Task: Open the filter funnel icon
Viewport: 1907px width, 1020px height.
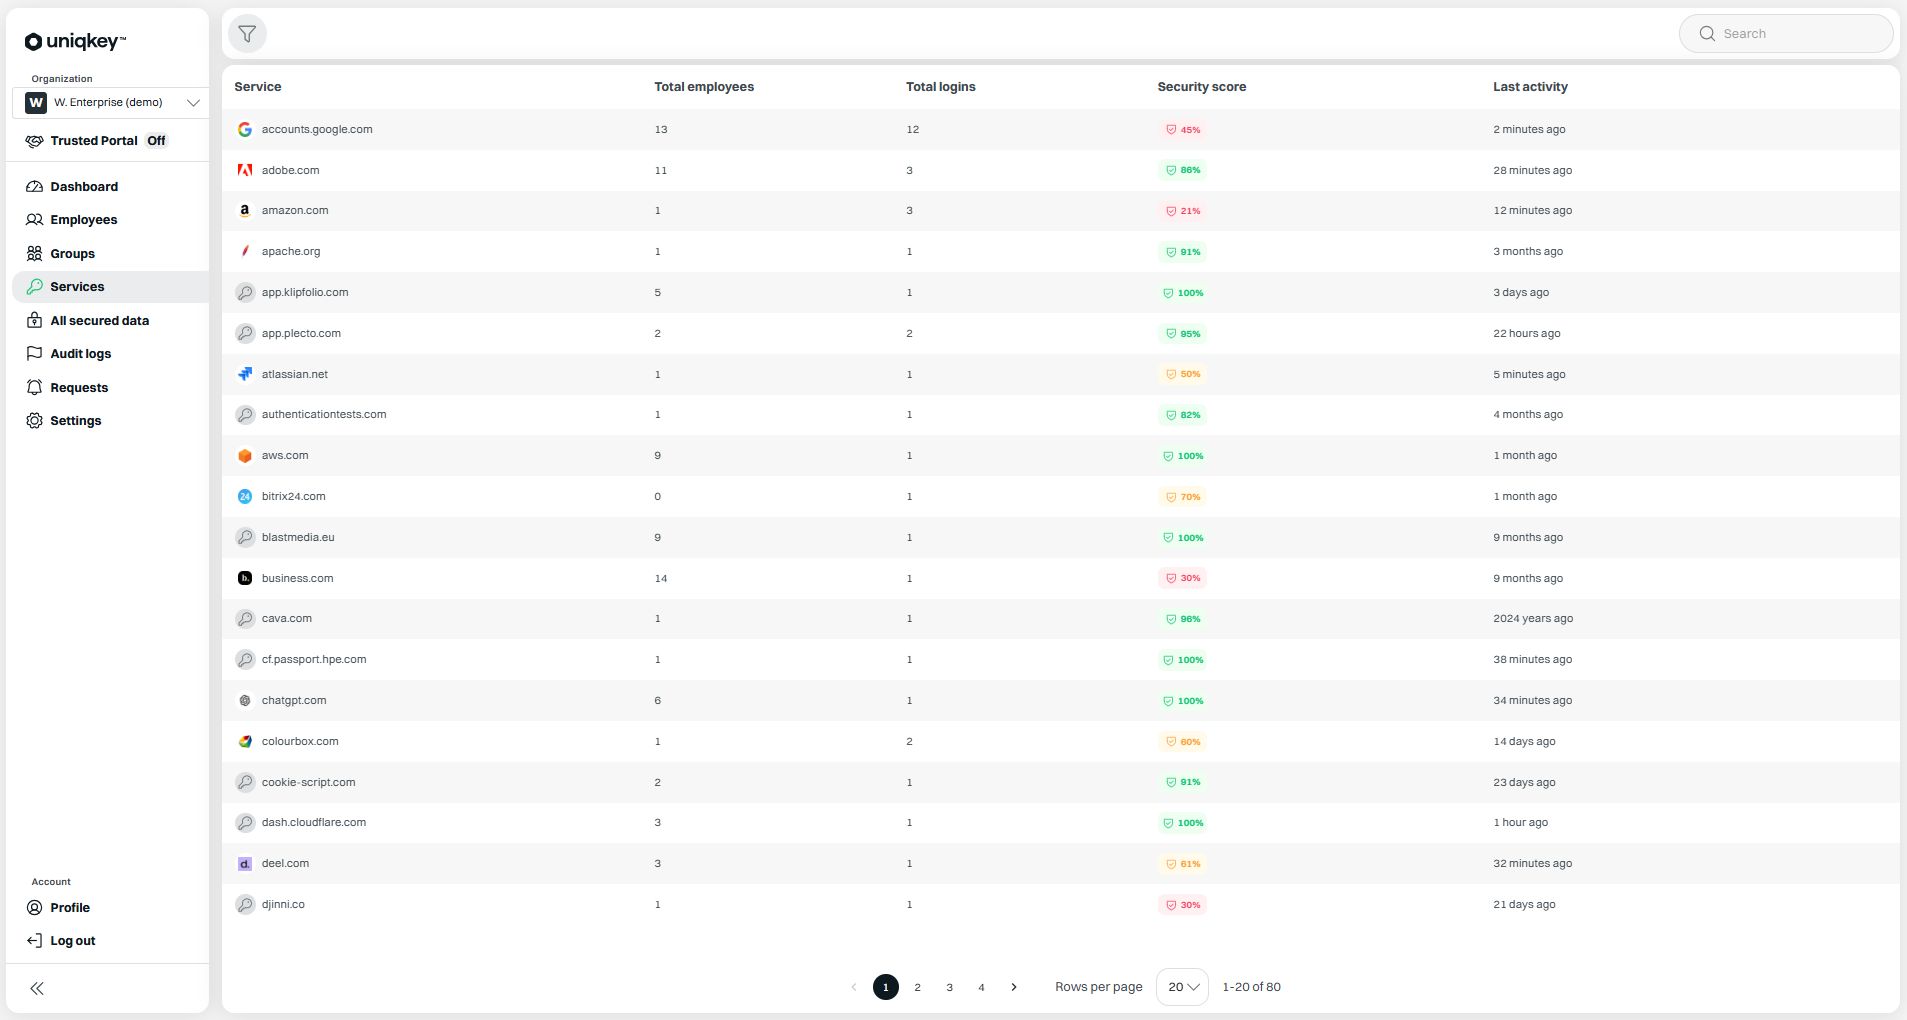Action: [247, 34]
